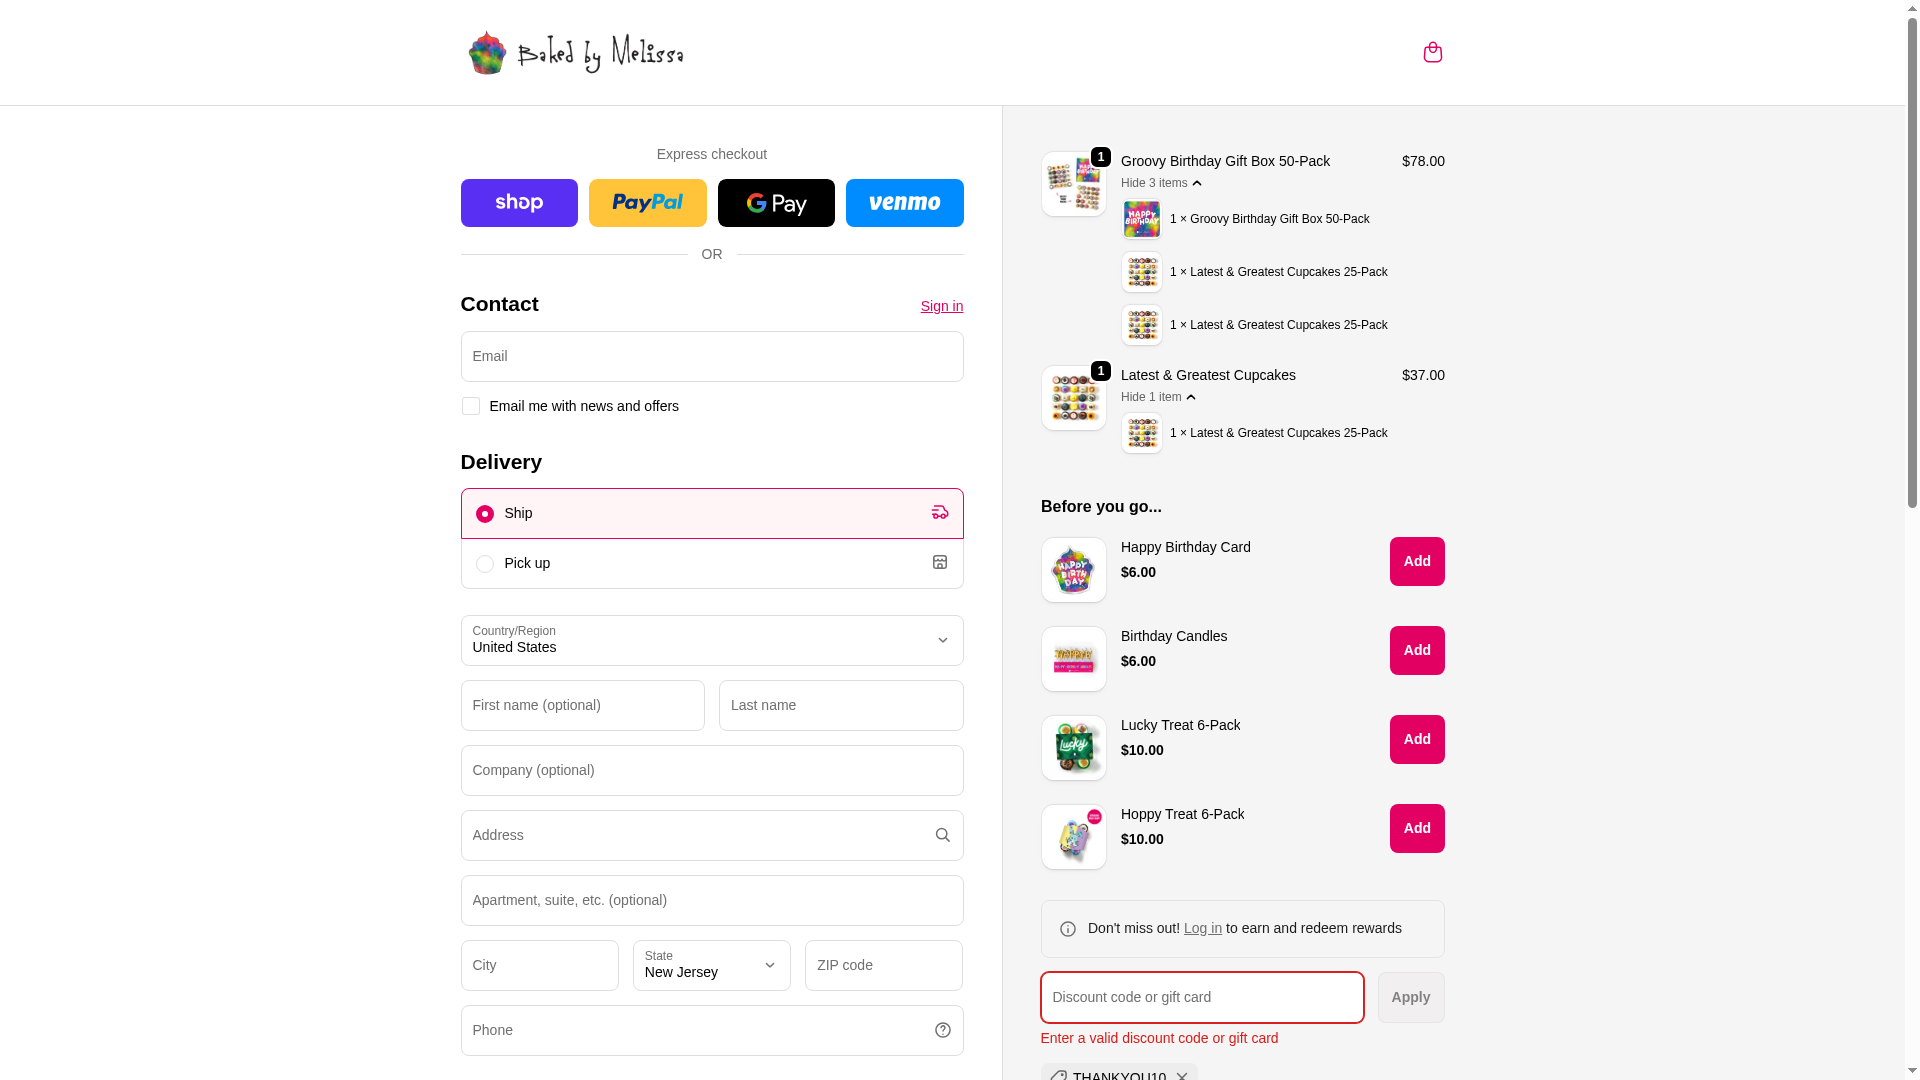This screenshot has width=1920, height=1080.
Task: Select Google Pay express checkout
Action: tap(776, 203)
